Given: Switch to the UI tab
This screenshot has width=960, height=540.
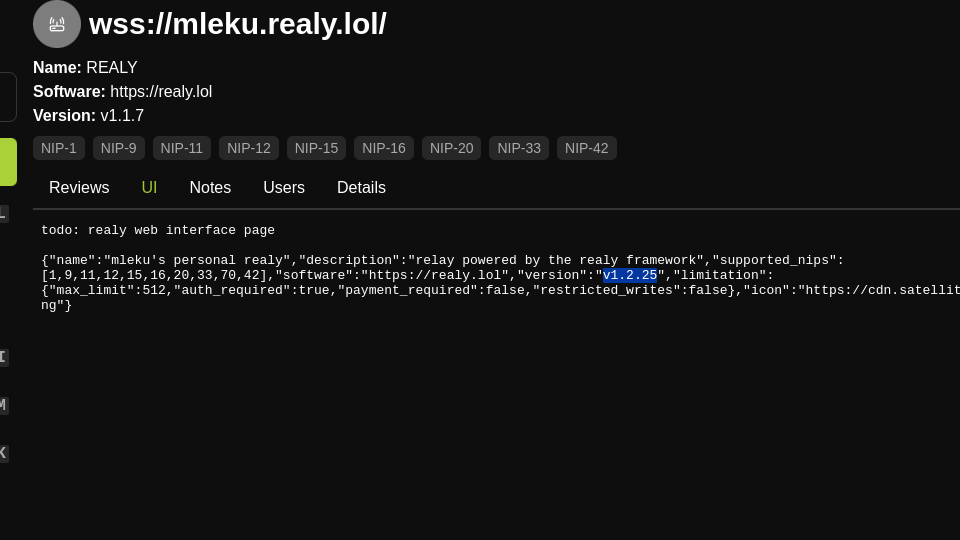Looking at the screenshot, I should pos(149,187).
